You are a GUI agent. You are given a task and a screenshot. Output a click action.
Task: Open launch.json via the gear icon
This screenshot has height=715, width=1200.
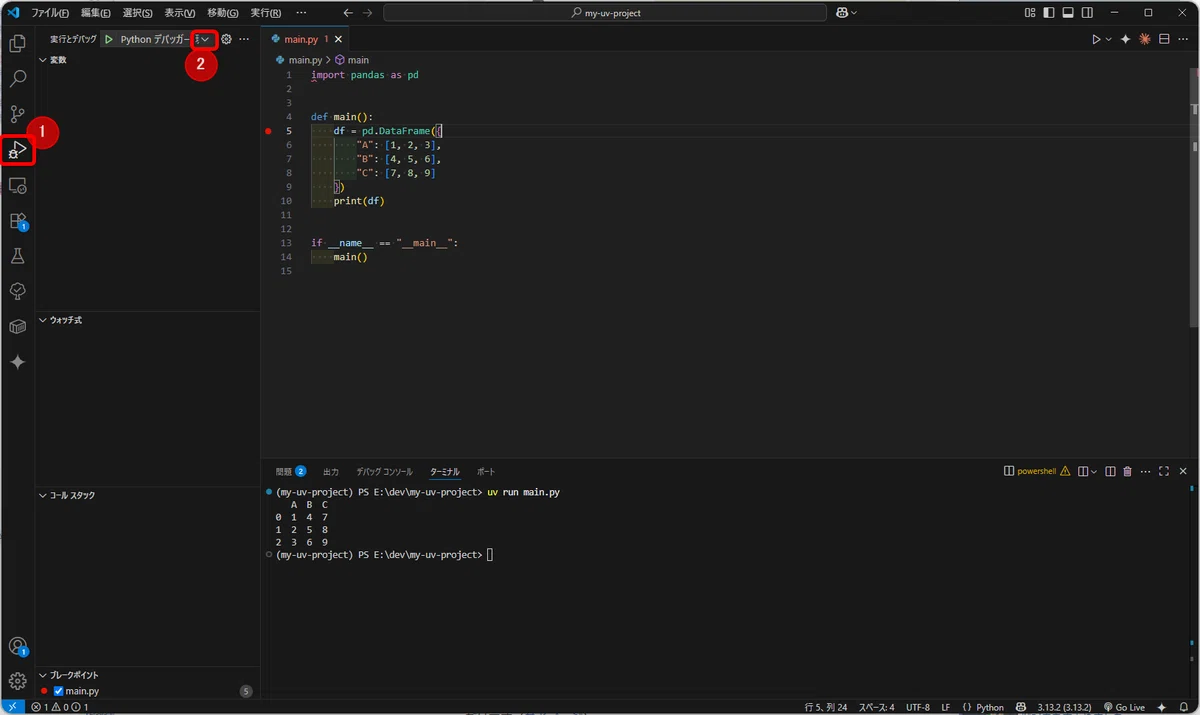(226, 39)
